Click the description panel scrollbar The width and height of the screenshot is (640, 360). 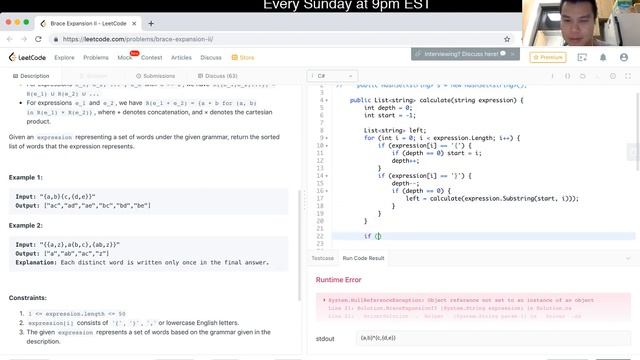coord(300,245)
